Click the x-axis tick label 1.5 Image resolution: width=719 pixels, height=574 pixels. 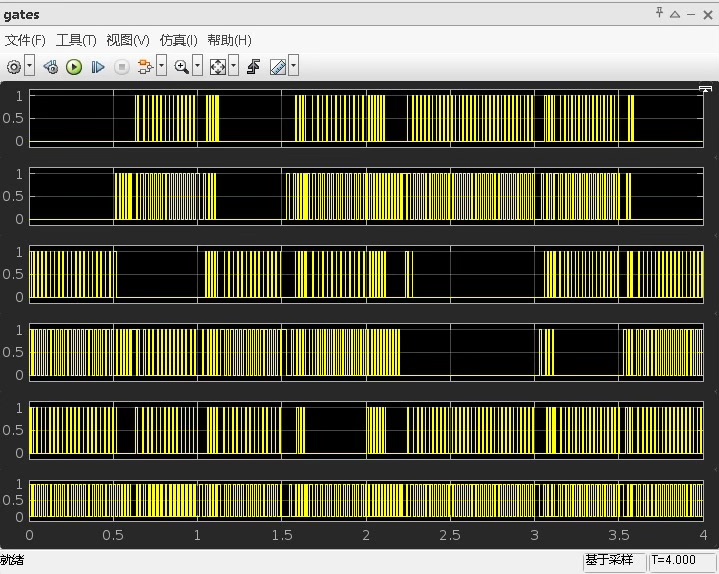pos(282,535)
